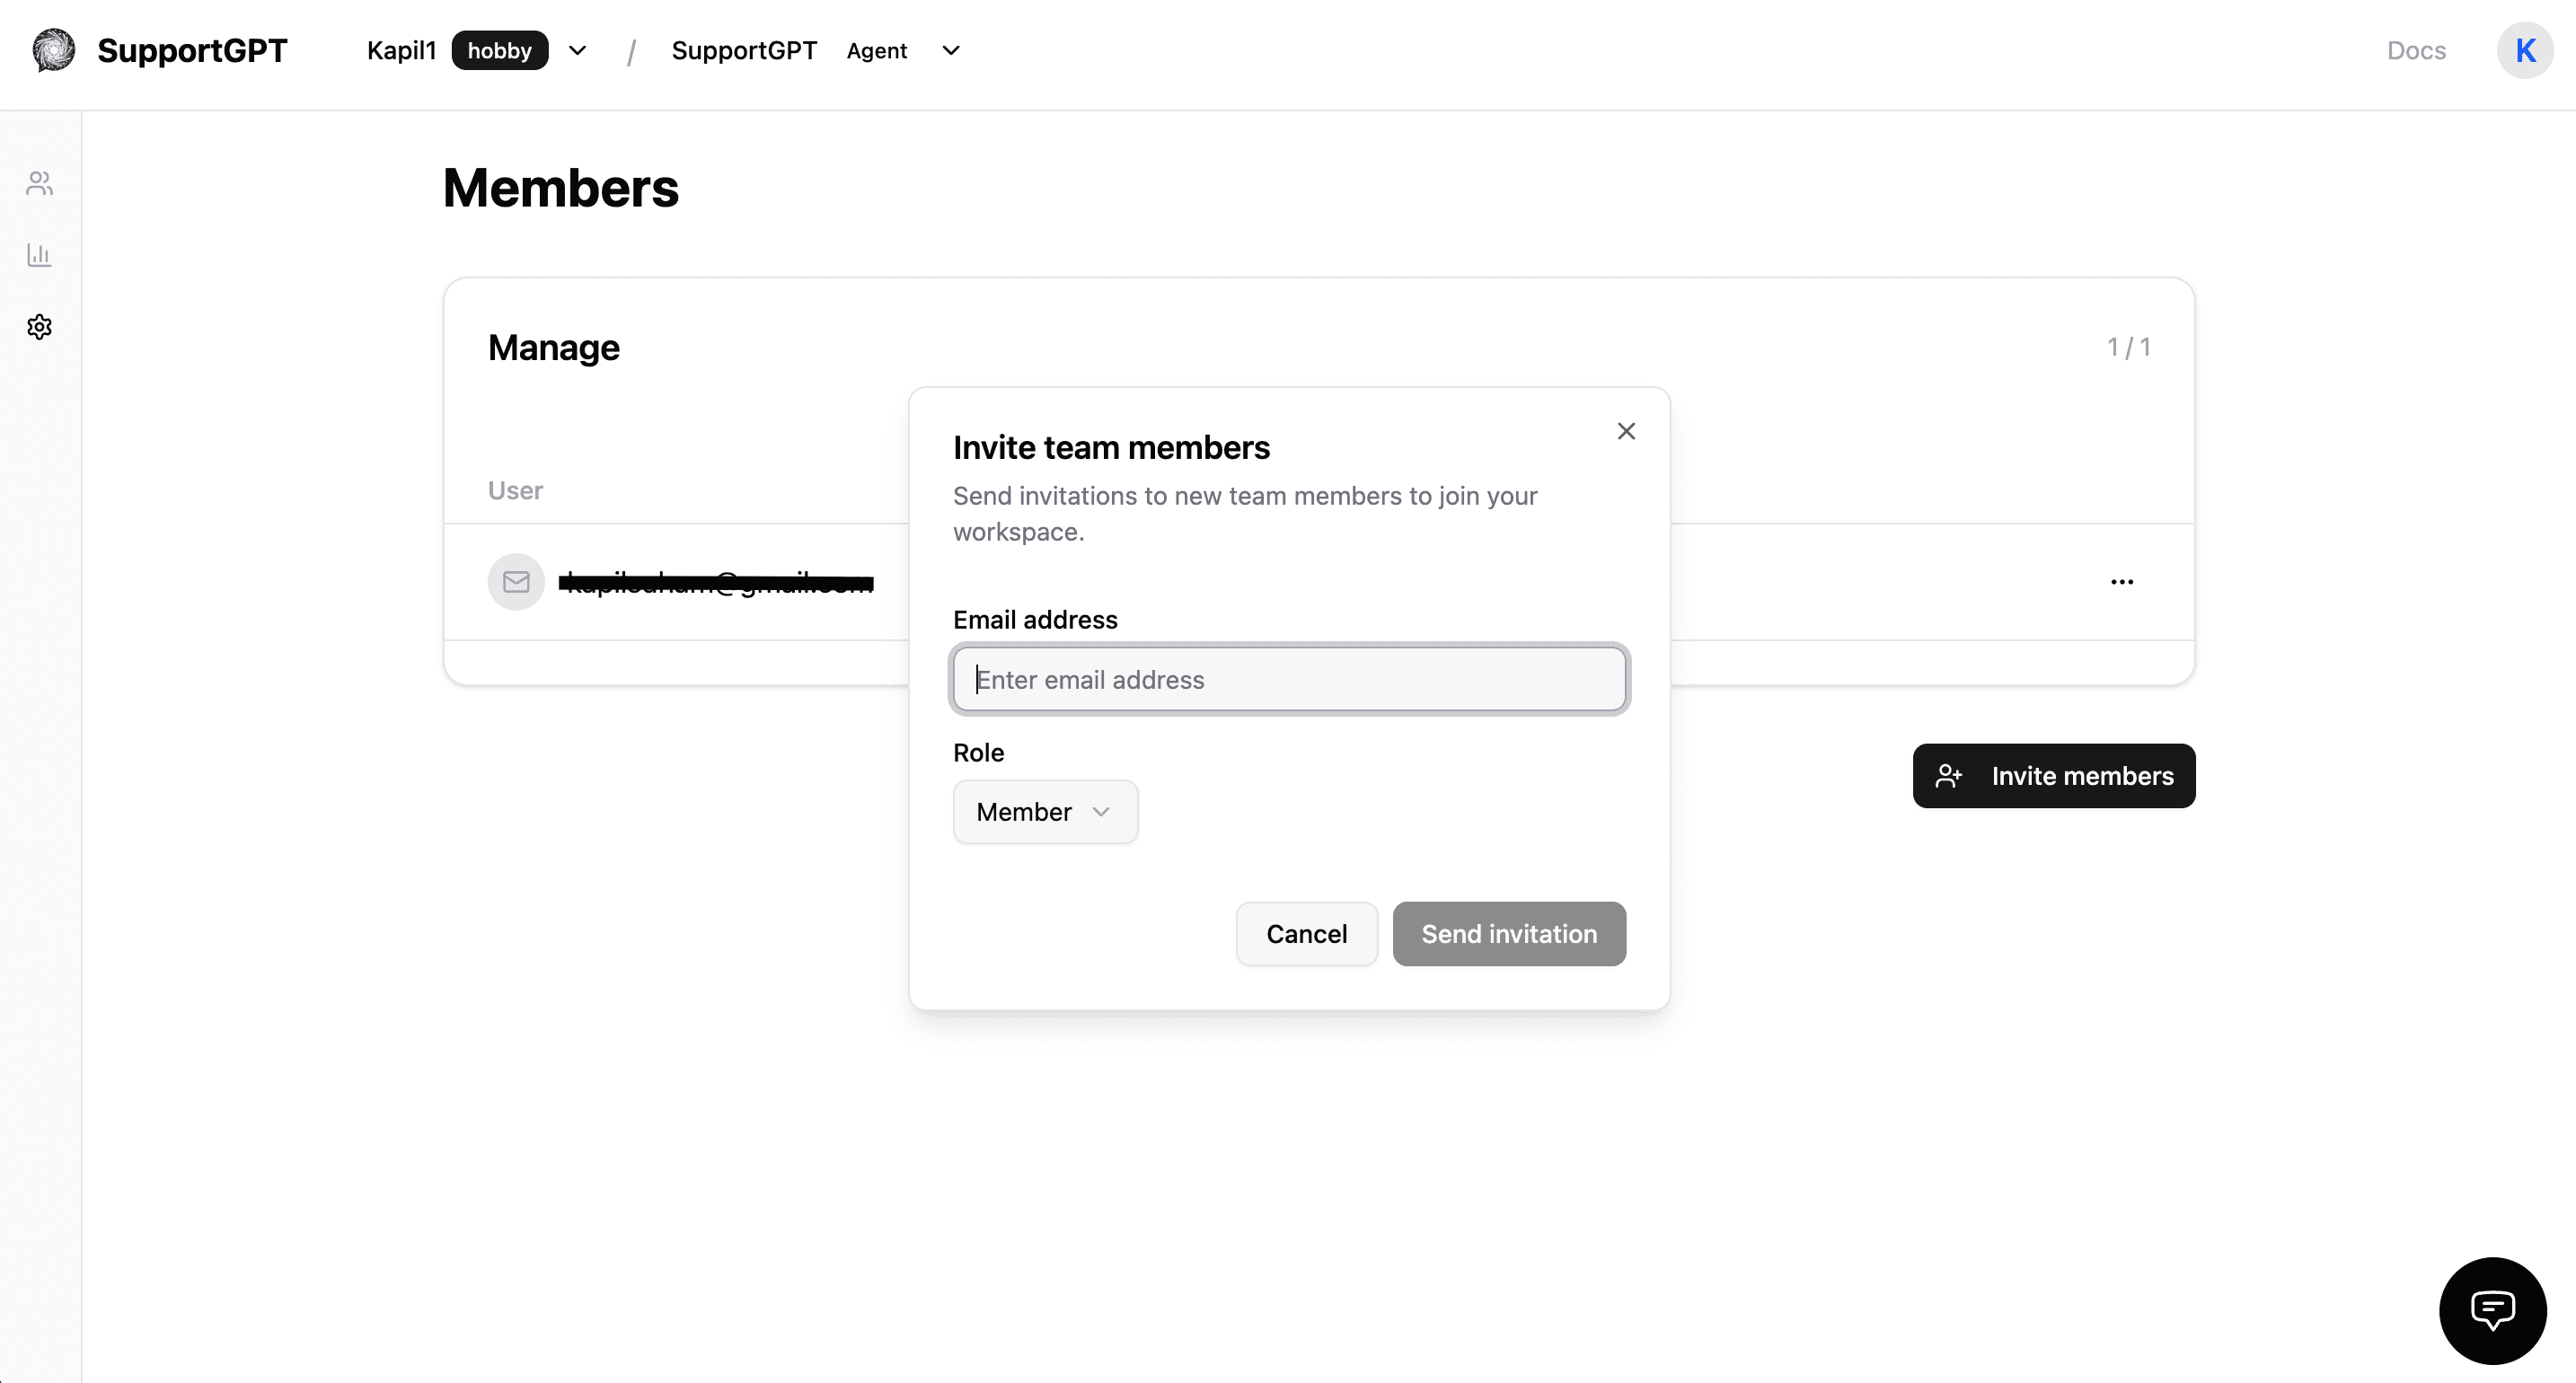This screenshot has width=2576, height=1383.
Task: Open the Members icon in the sidebar
Action: [x=40, y=183]
